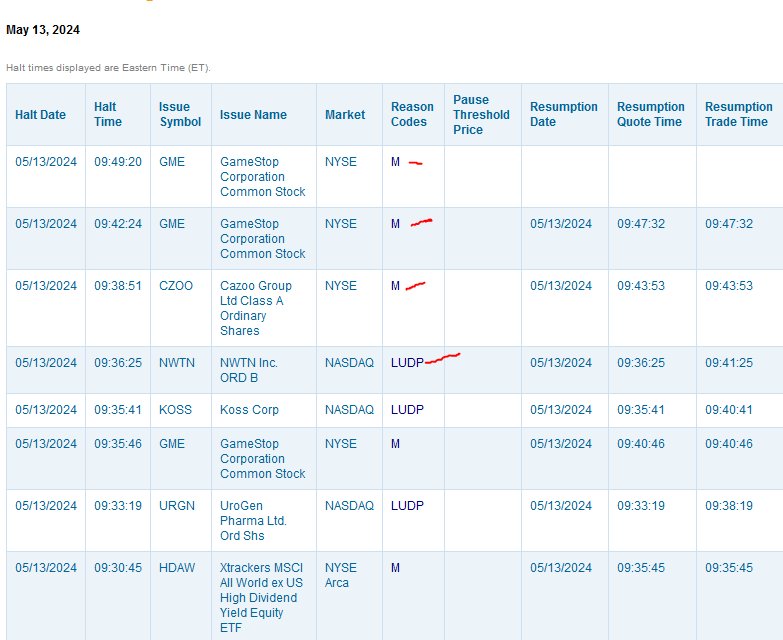Click Cazoo Group Ltd Class A issue name
Image resolution: width=783 pixels, height=640 pixels.
pos(255,308)
